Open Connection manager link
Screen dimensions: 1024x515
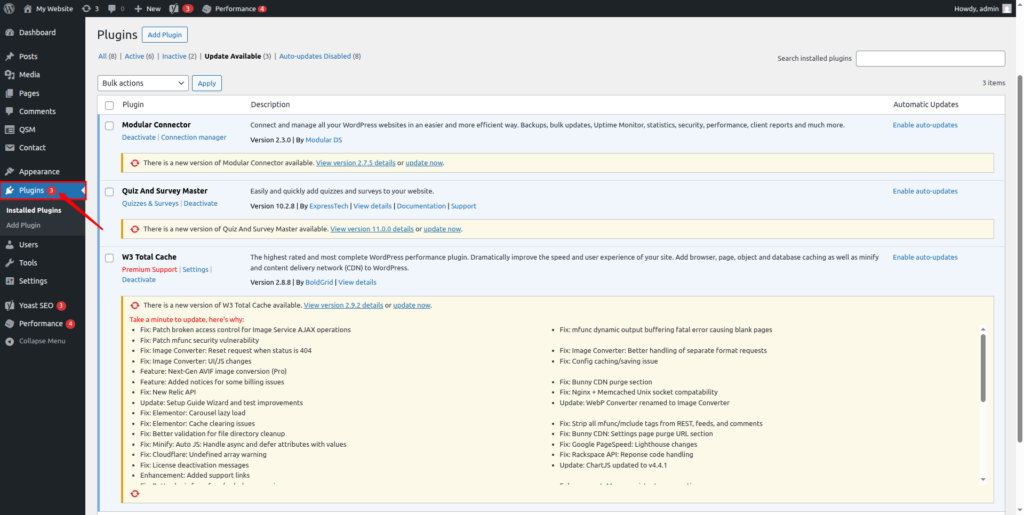click(x=193, y=138)
